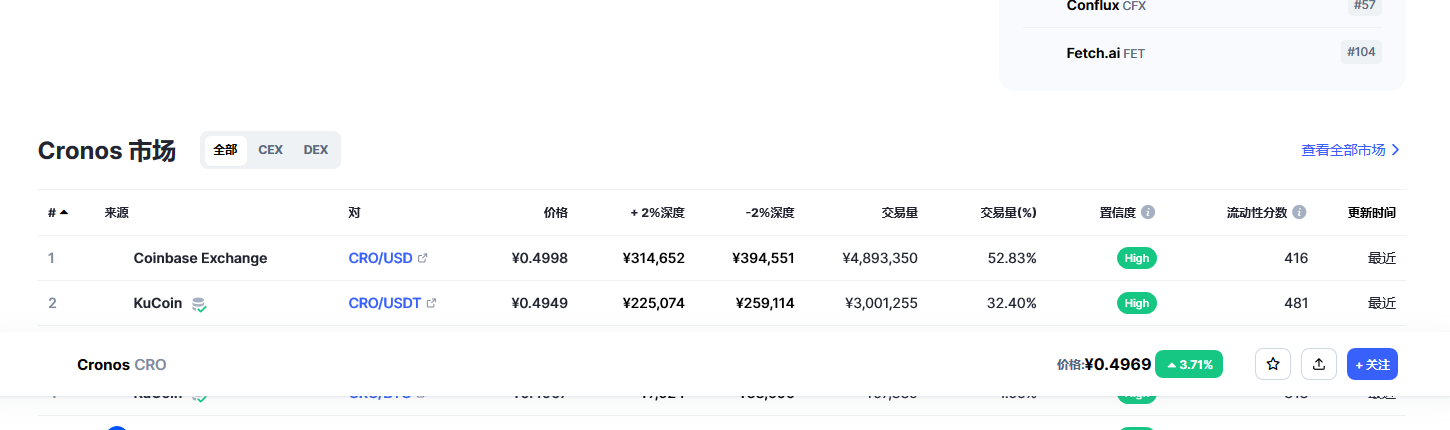Screen dimensions: 1450x430
Task: Switch to the DEX tab
Action: [x=316, y=150]
